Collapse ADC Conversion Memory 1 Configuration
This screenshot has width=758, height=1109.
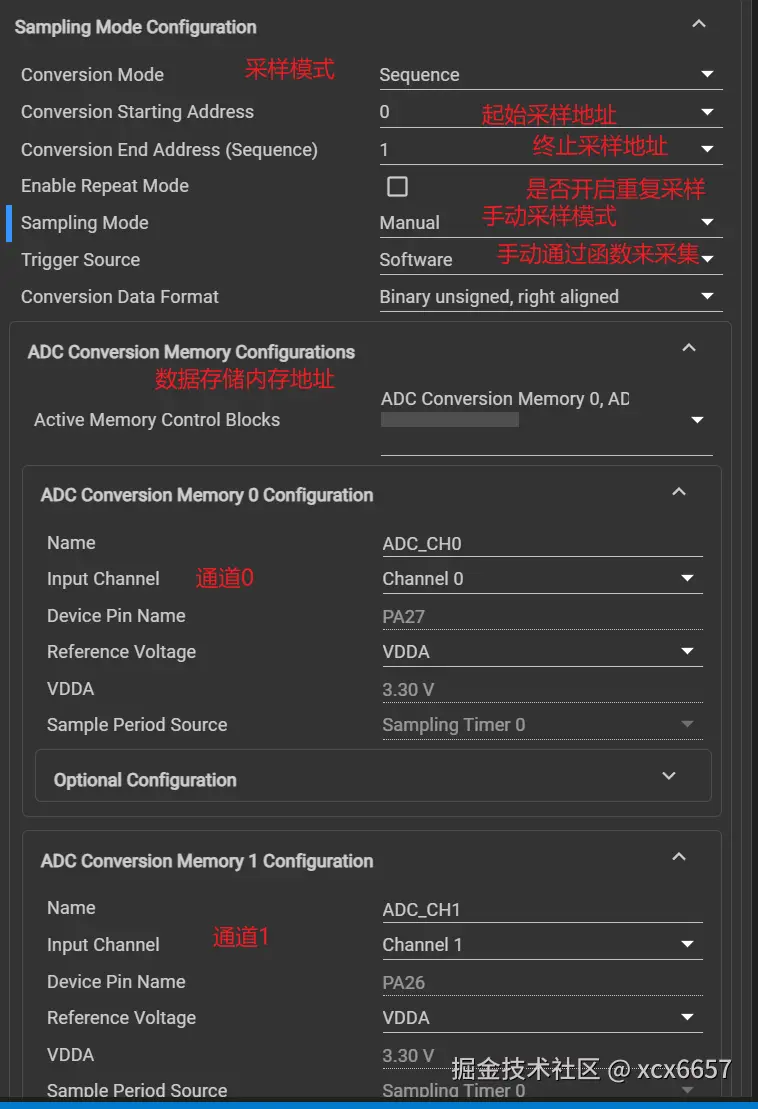(679, 857)
